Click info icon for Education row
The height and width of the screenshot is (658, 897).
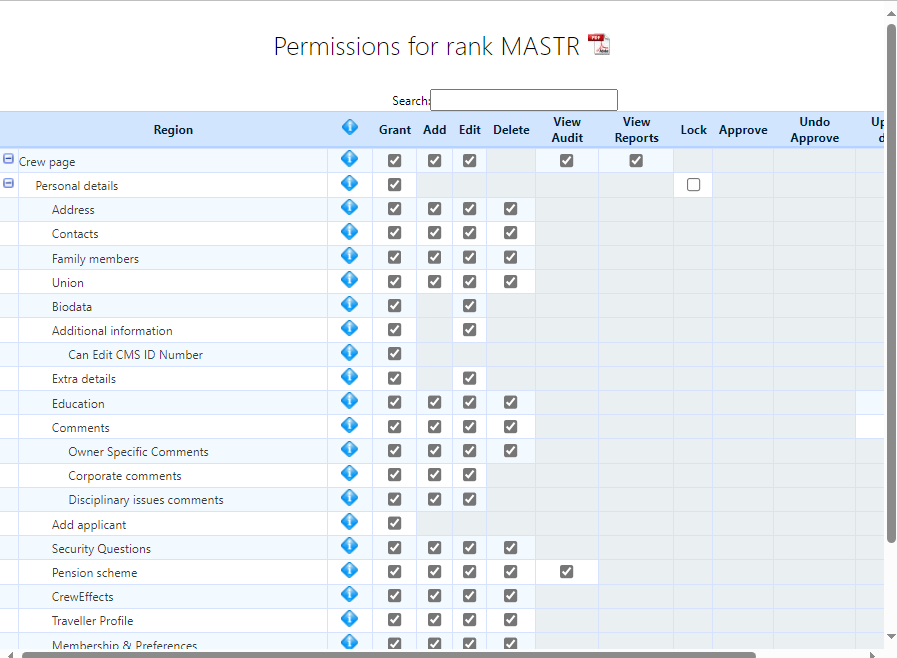[x=349, y=402]
